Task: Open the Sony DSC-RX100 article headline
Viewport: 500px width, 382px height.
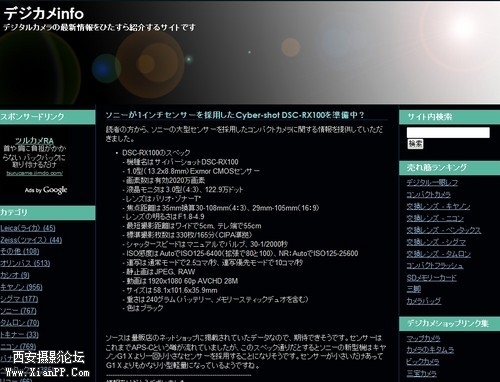Action: pyautogui.click(x=235, y=115)
